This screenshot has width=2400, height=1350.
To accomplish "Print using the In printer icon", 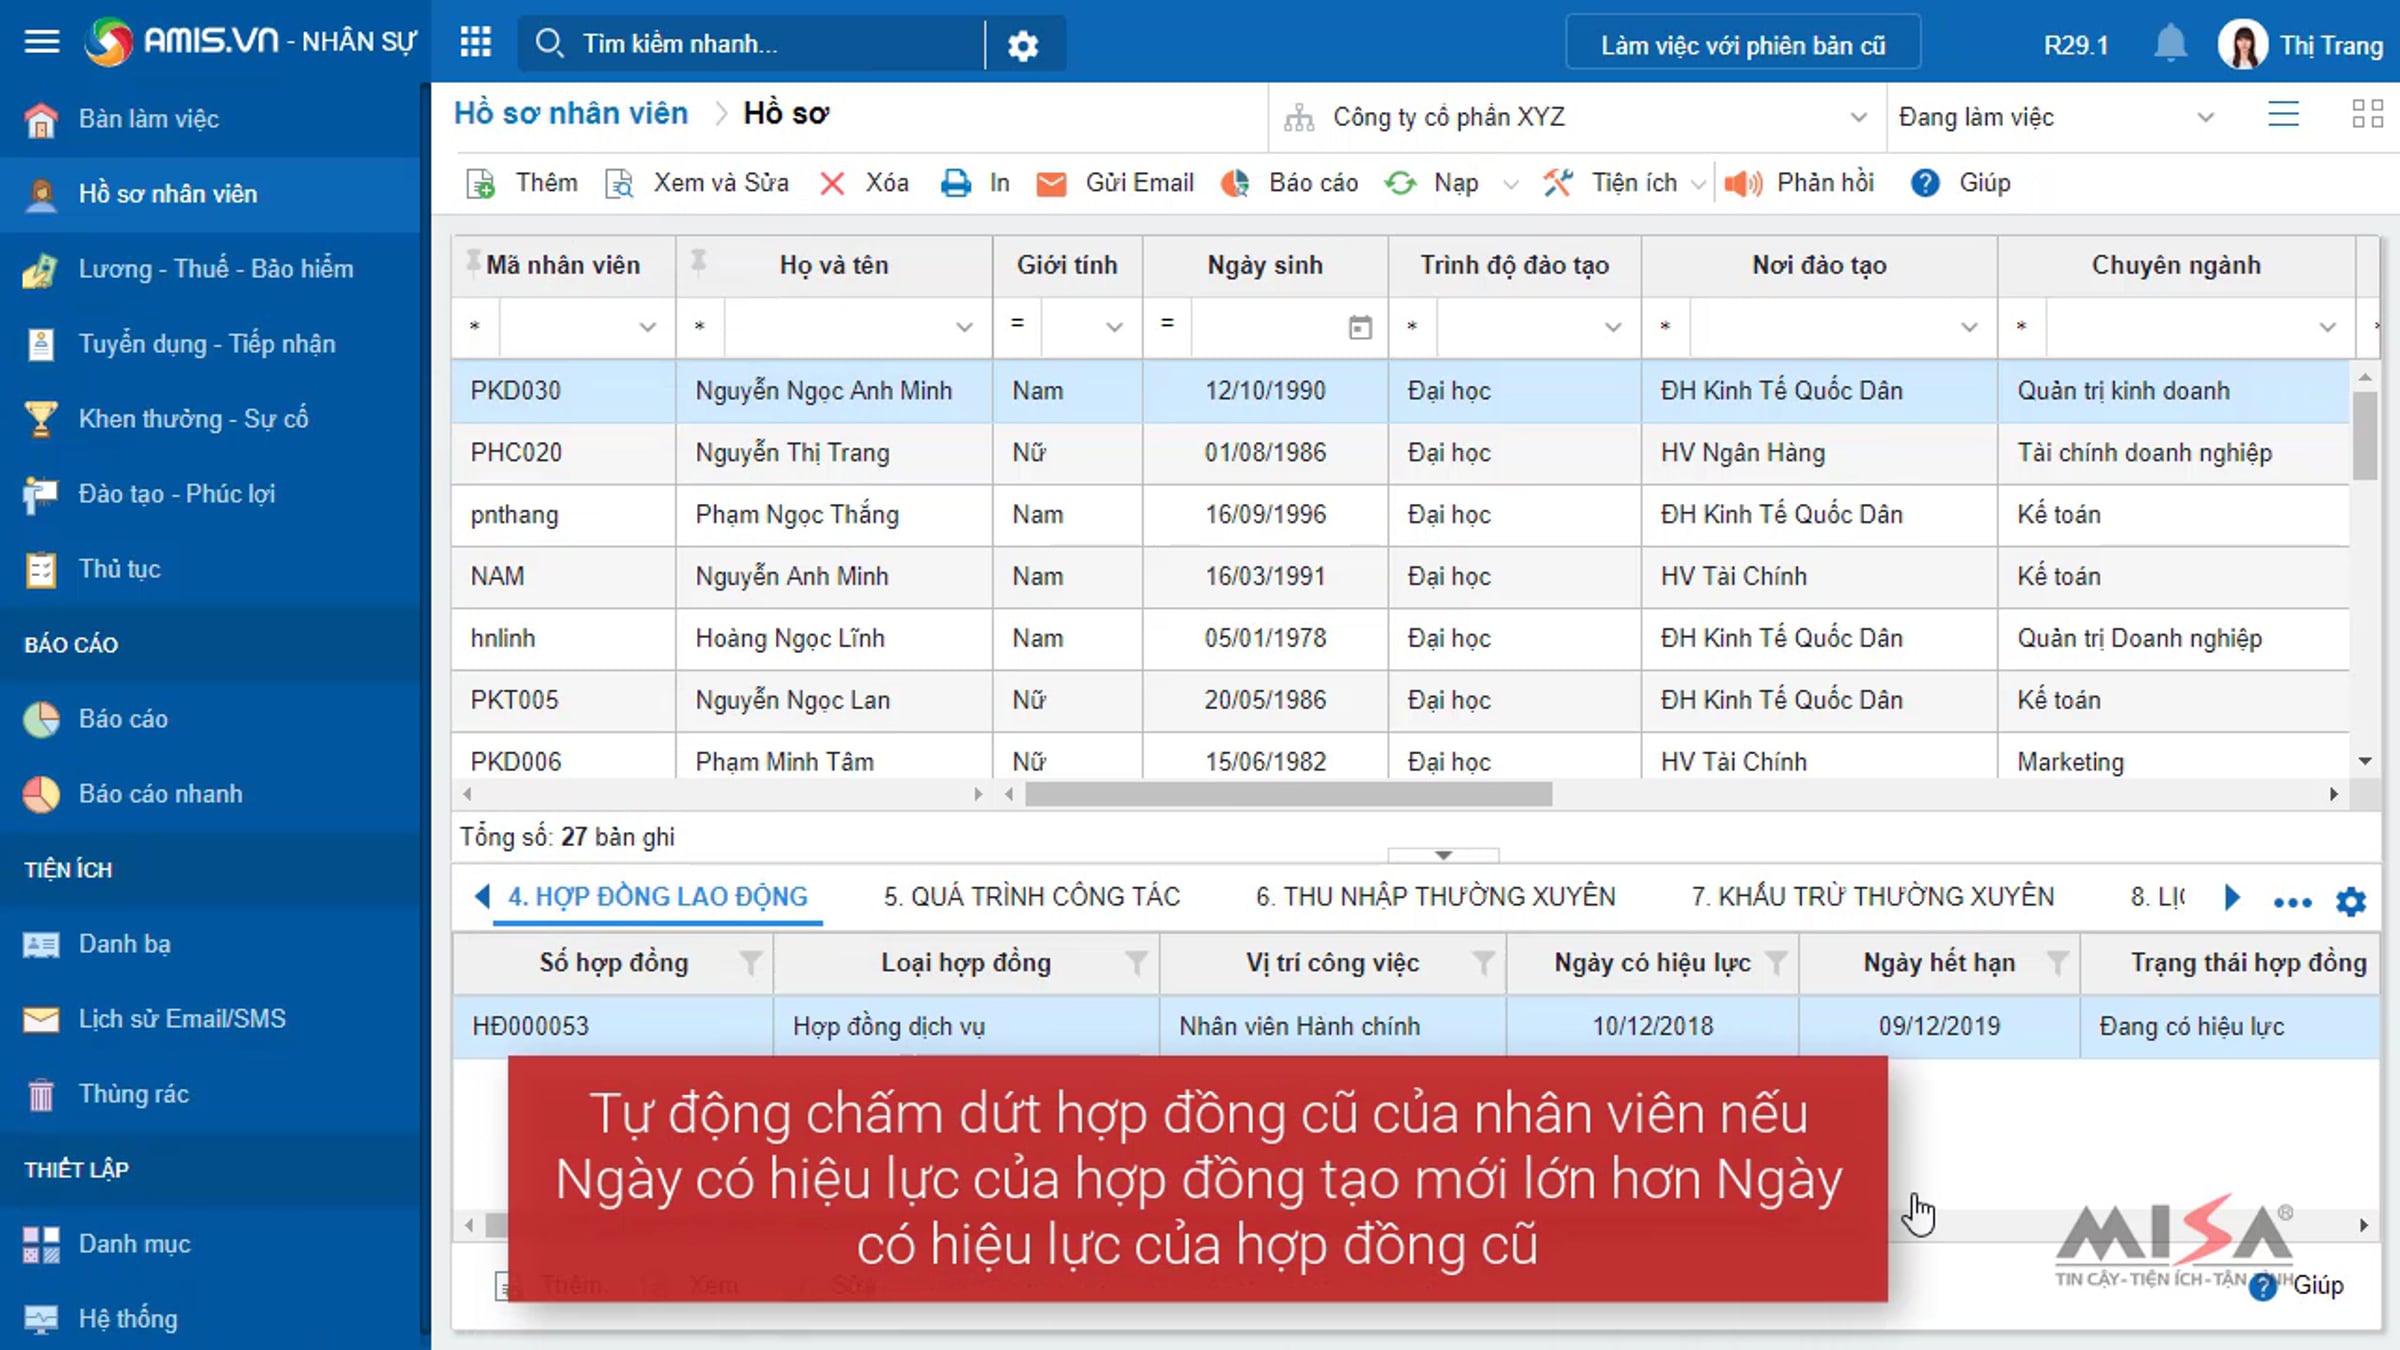I will (x=955, y=183).
